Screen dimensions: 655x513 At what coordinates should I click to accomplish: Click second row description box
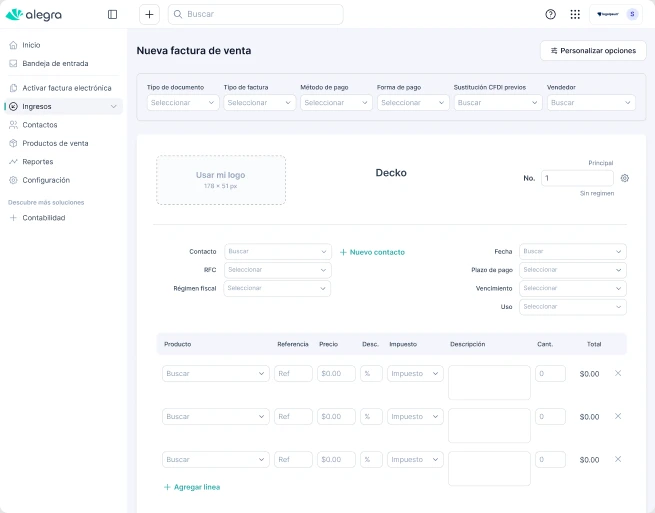tap(489, 425)
